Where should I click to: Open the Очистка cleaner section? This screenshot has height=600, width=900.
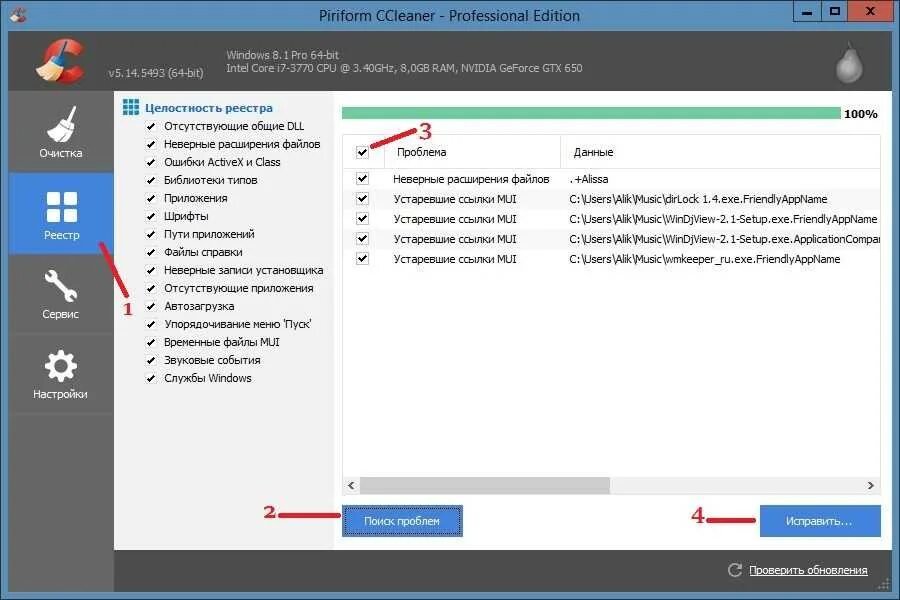(61, 132)
